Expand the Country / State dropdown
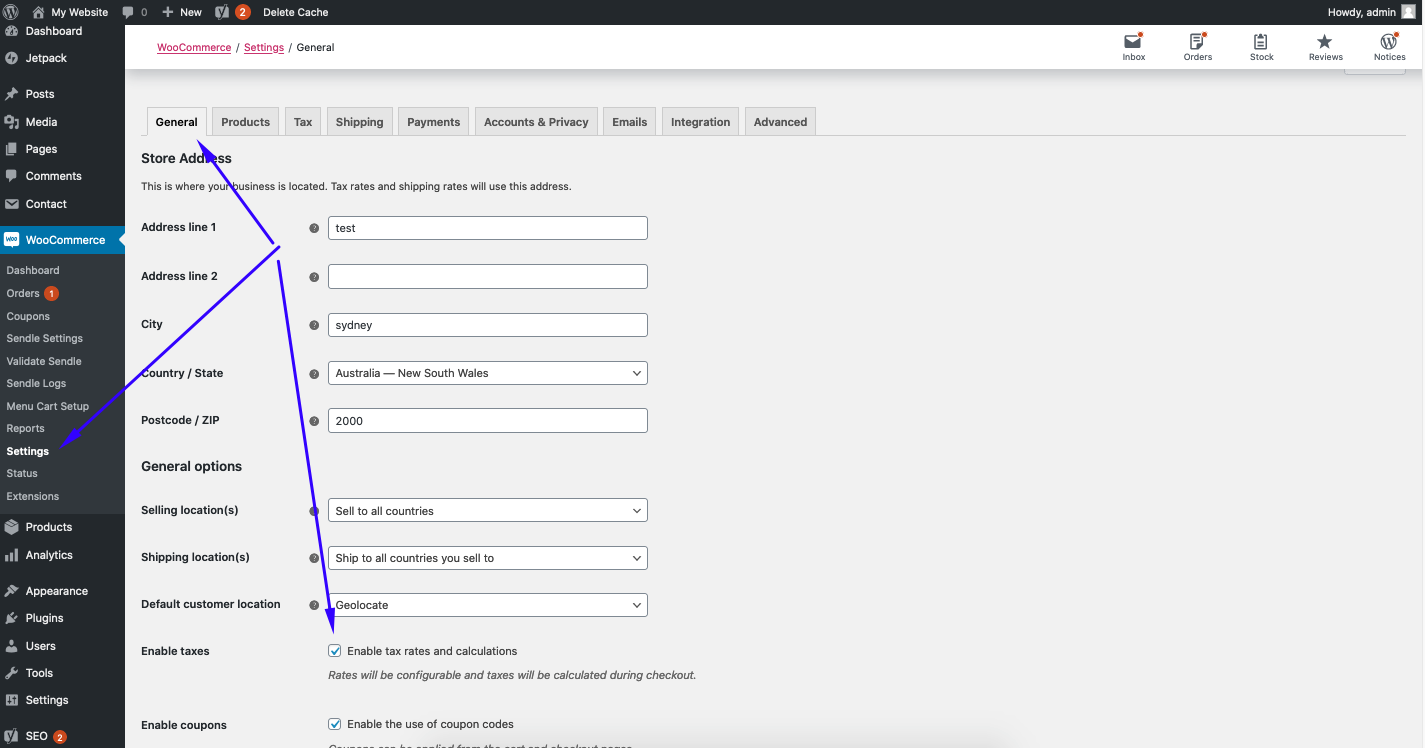 [487, 373]
